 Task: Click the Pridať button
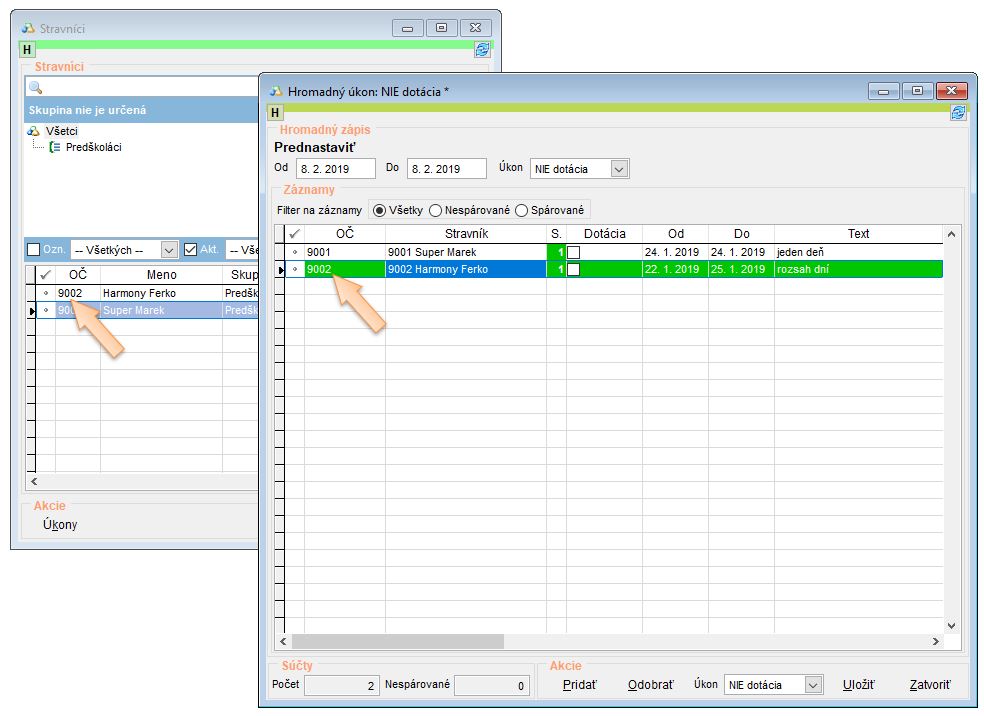(579, 685)
